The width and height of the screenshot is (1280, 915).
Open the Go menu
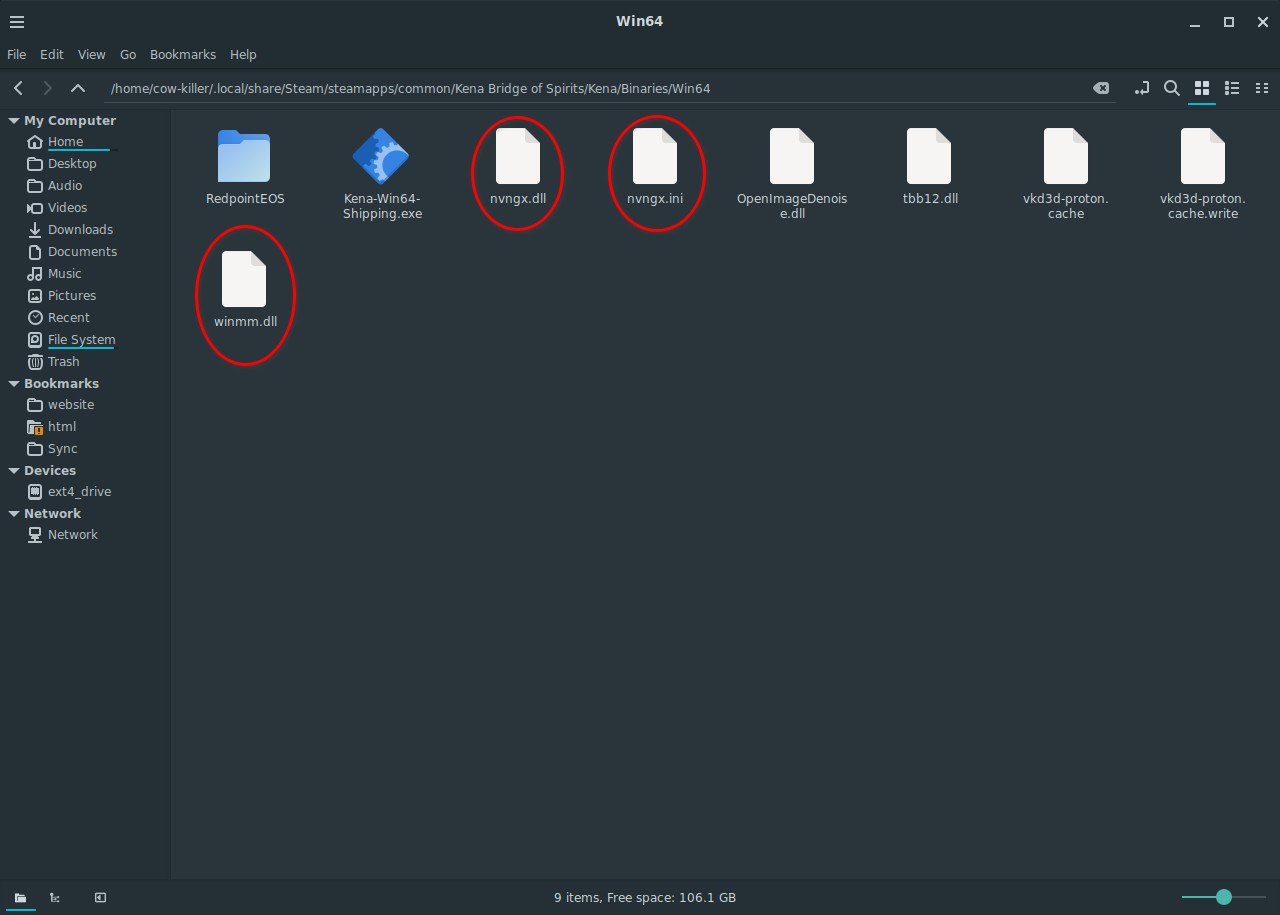point(128,54)
